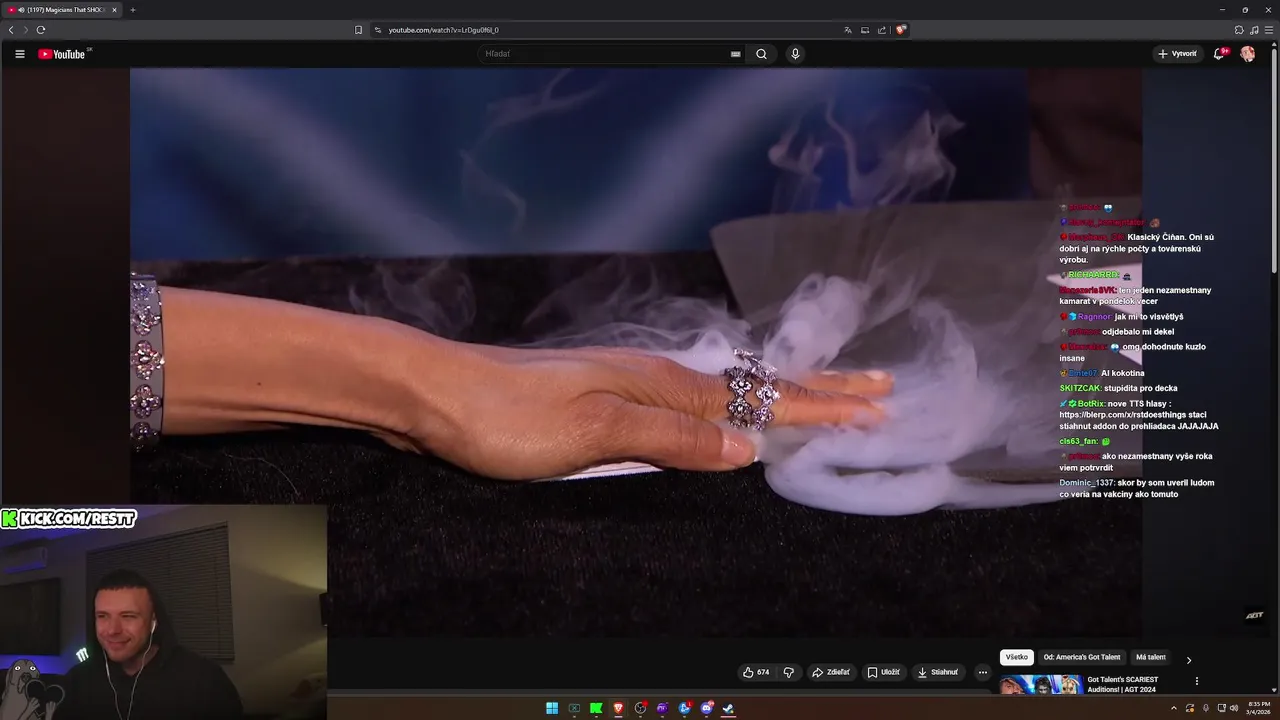1280x720 pixels.
Task: Like the video showing 674 likes
Action: 756,672
